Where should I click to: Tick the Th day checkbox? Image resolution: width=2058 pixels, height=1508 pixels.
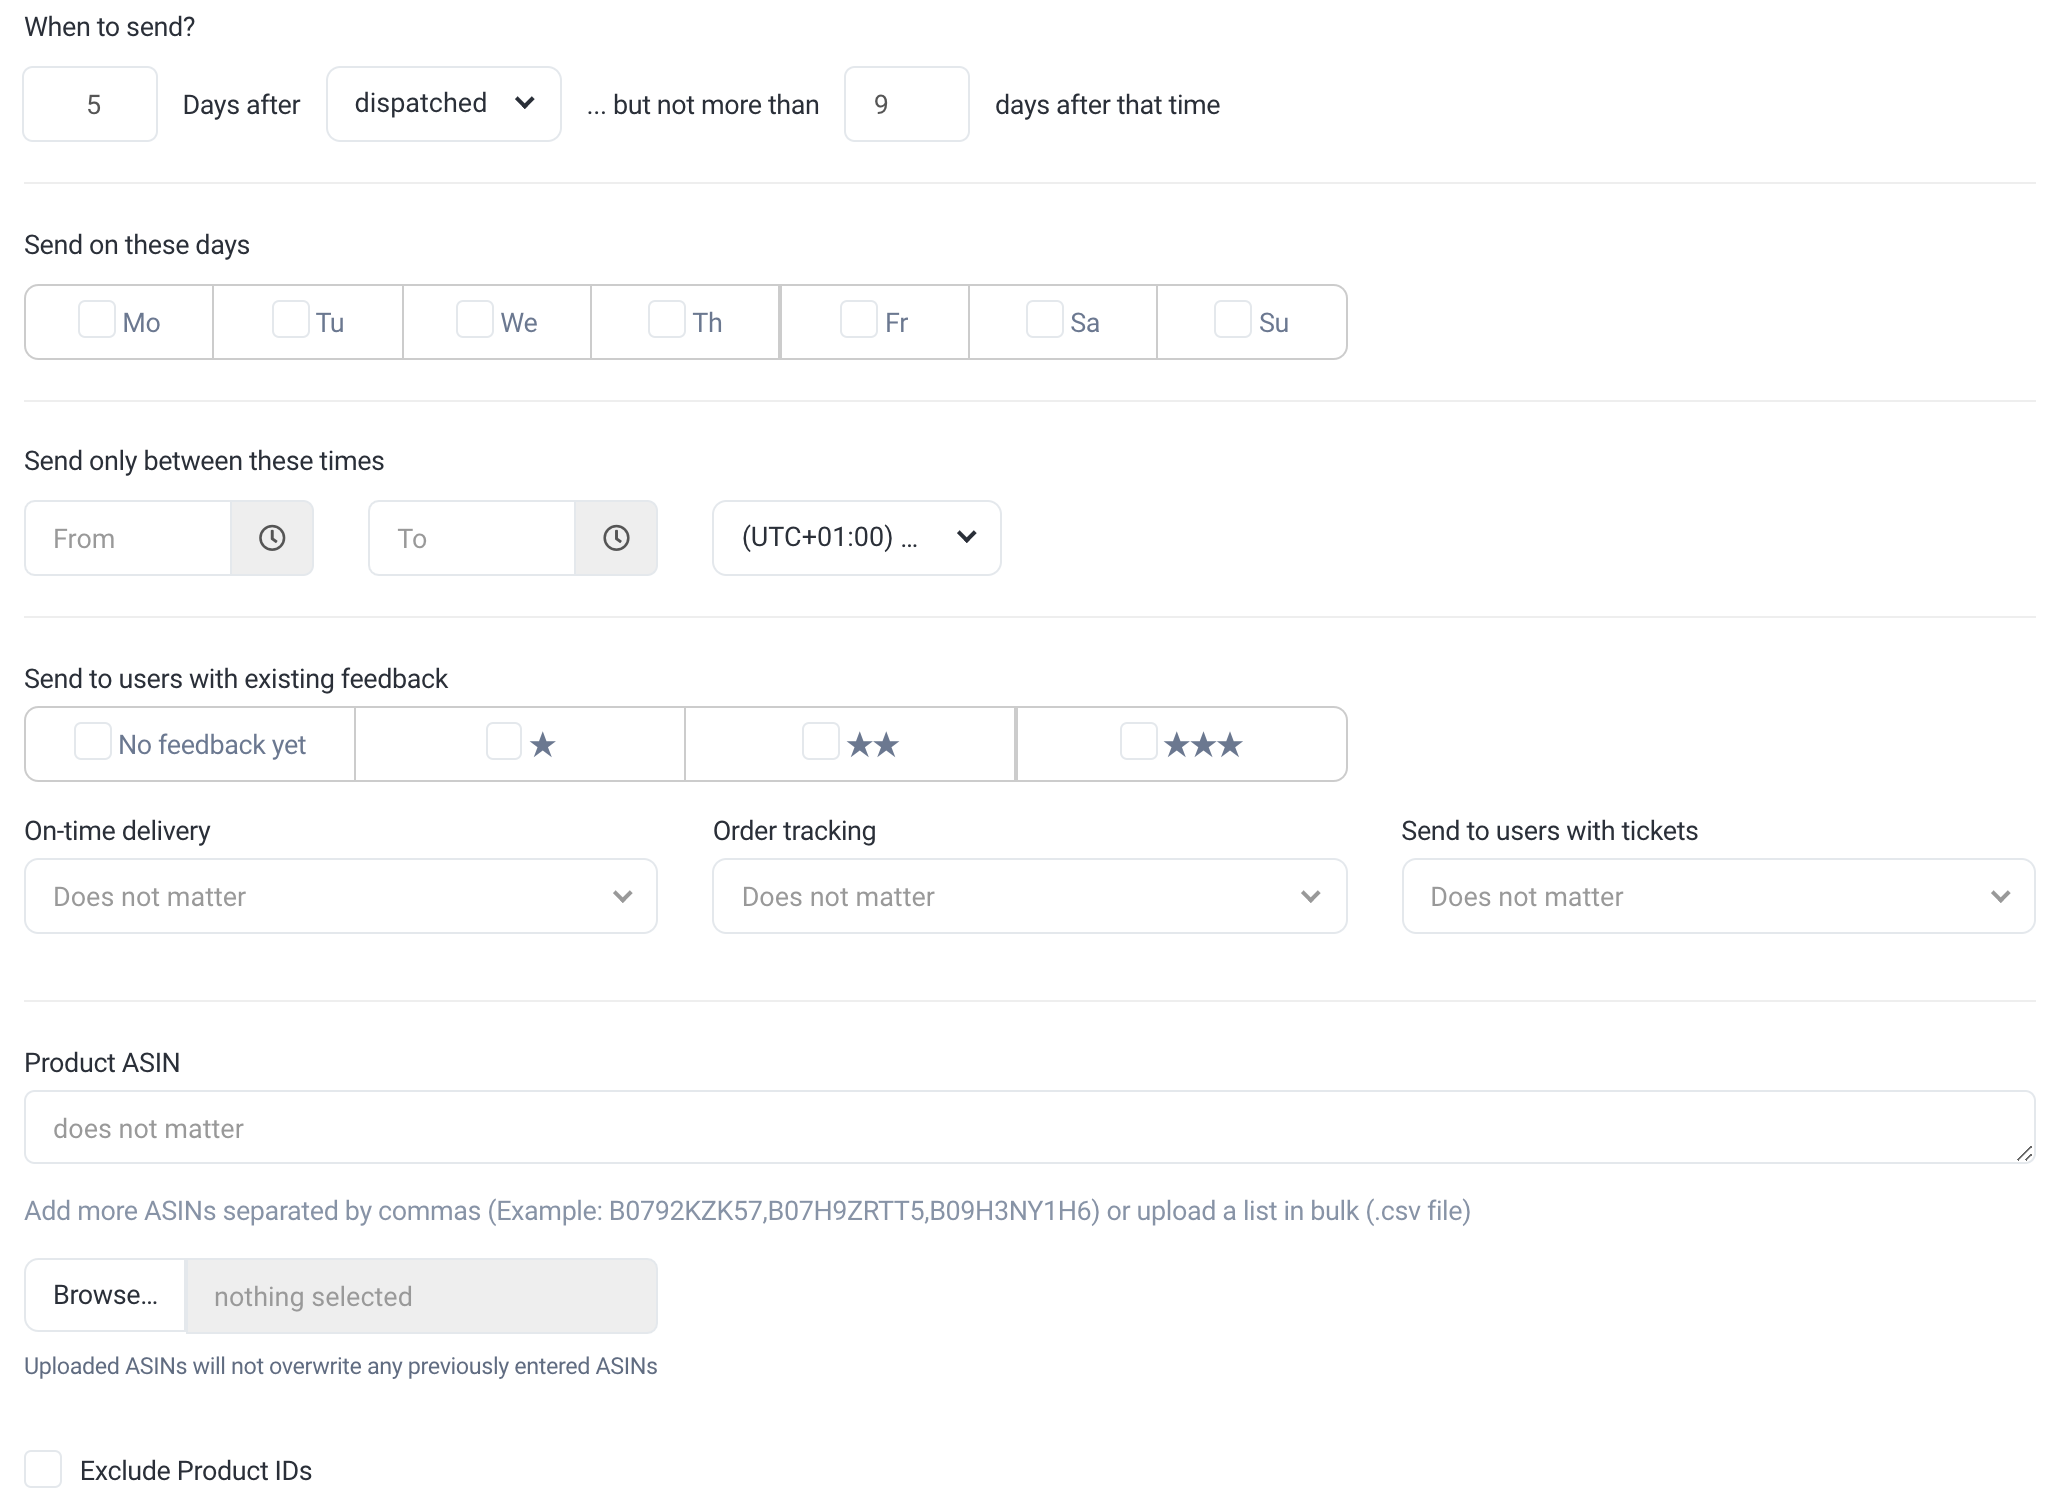pyautogui.click(x=667, y=320)
